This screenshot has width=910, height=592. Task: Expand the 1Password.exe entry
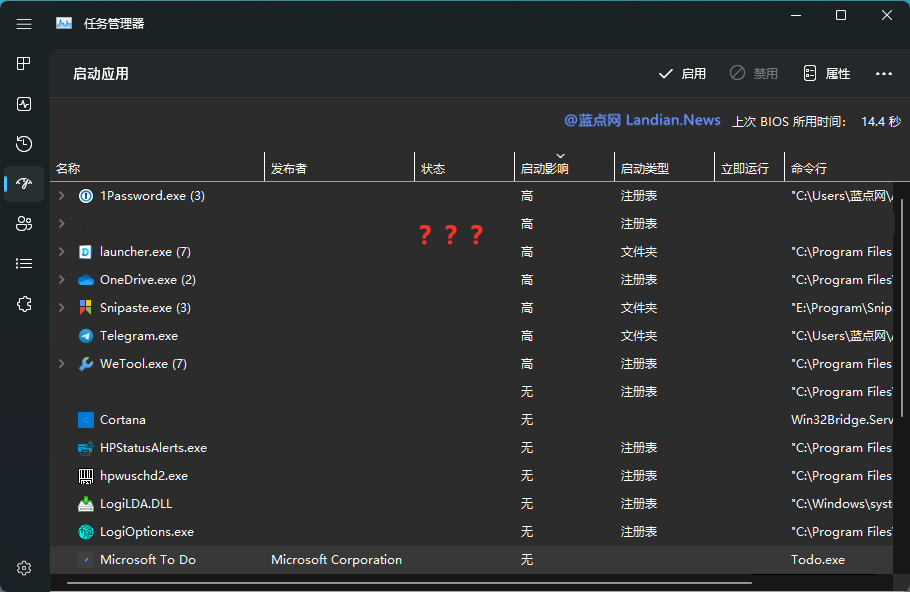(x=62, y=195)
